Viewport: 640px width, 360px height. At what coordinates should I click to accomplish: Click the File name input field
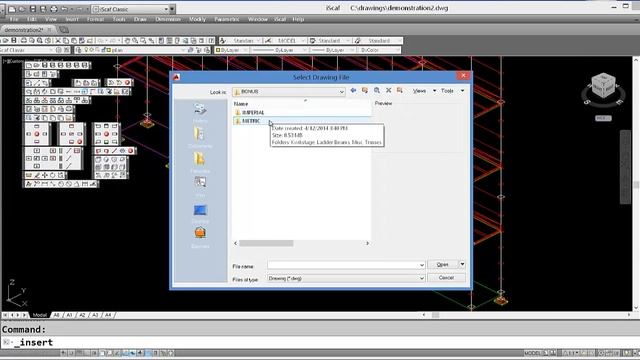pos(346,265)
